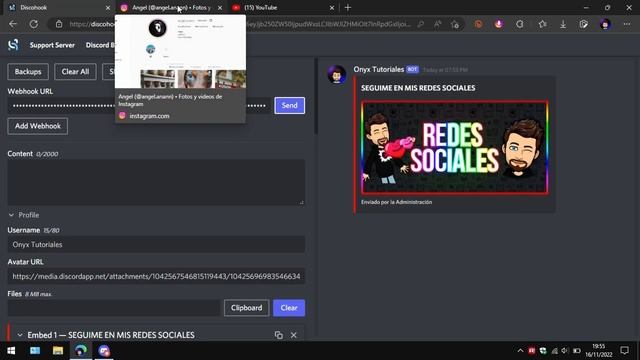Open the taskbar clock showing 19:55
This screenshot has width=640, height=360.
click(599, 351)
